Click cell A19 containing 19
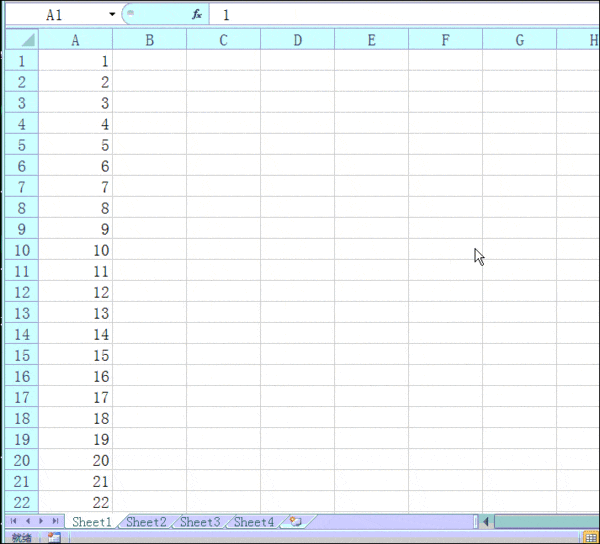 pos(75,439)
